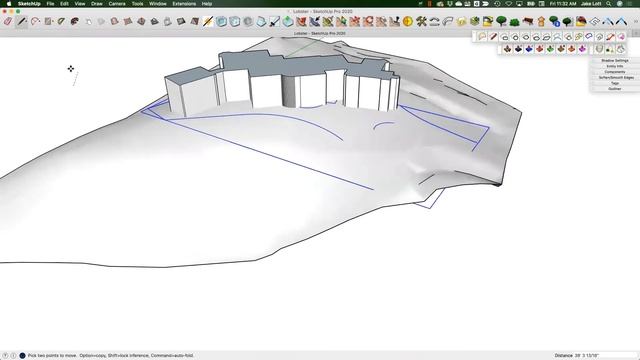
Task: Click the dark blue status bar circle icon
Action: tap(22, 356)
